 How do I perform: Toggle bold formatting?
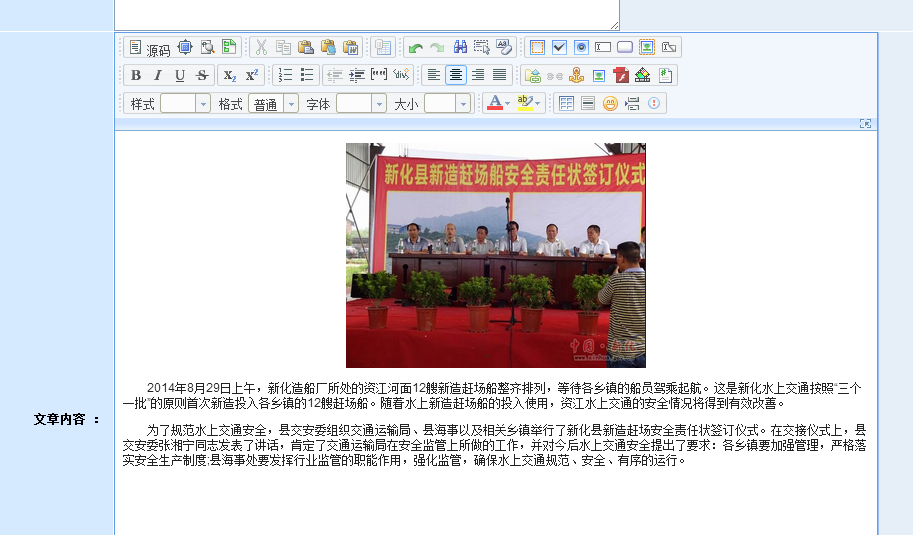(136, 75)
